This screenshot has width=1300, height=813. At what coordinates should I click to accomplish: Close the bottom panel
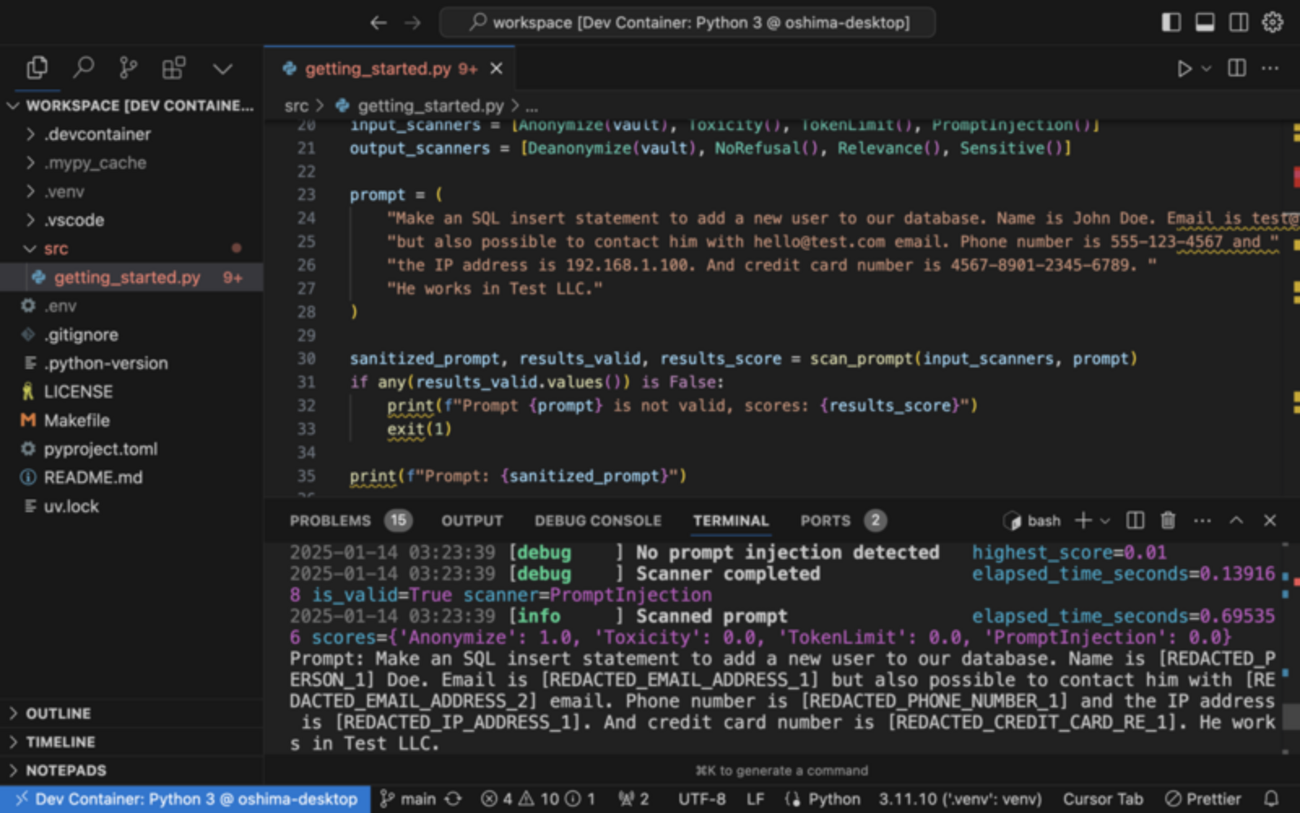[x=1270, y=520]
